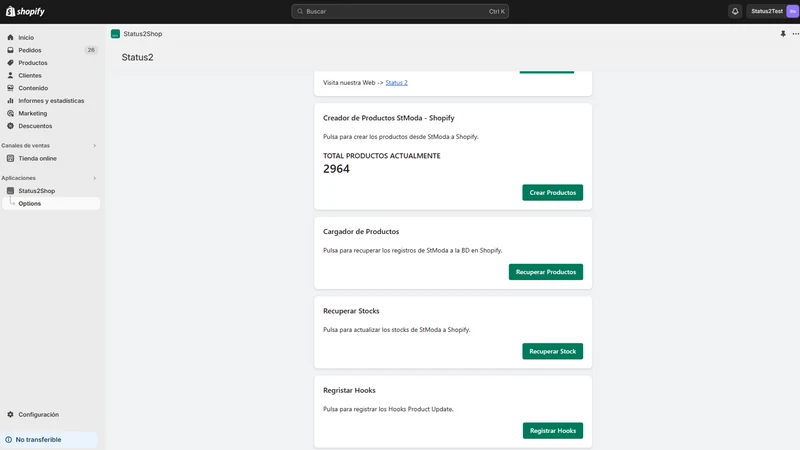The height and width of the screenshot is (450, 800).
Task: Click the No transferible info icon
Action: click(9, 440)
